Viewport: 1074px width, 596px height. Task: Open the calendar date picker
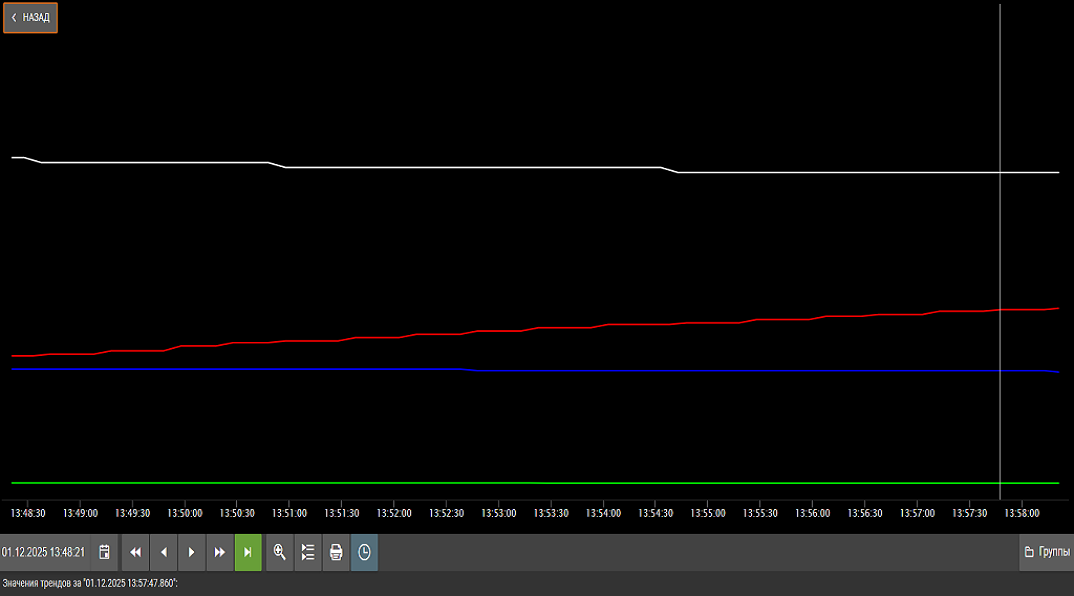104,552
